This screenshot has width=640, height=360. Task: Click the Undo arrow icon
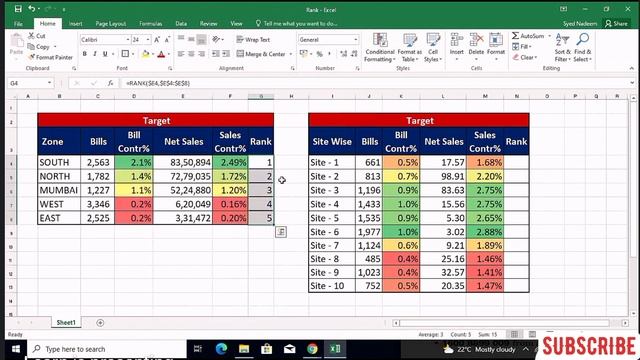coord(31,9)
